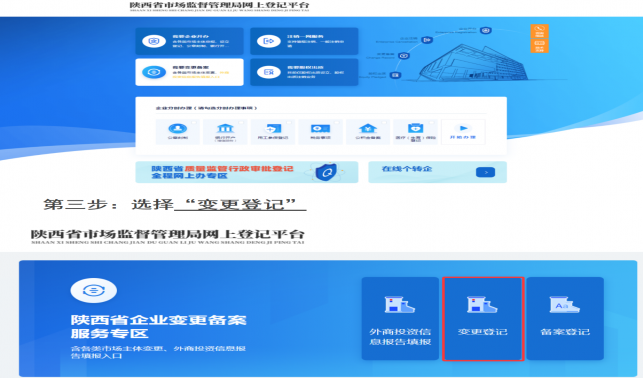Click the 税务事项 ticket icon

[x=320, y=129]
